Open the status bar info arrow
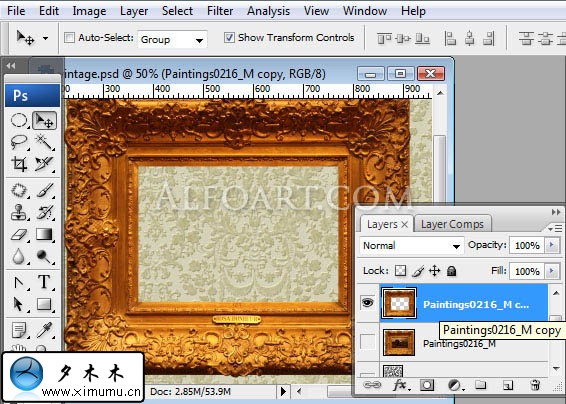The height and width of the screenshot is (404, 566). tap(283, 391)
